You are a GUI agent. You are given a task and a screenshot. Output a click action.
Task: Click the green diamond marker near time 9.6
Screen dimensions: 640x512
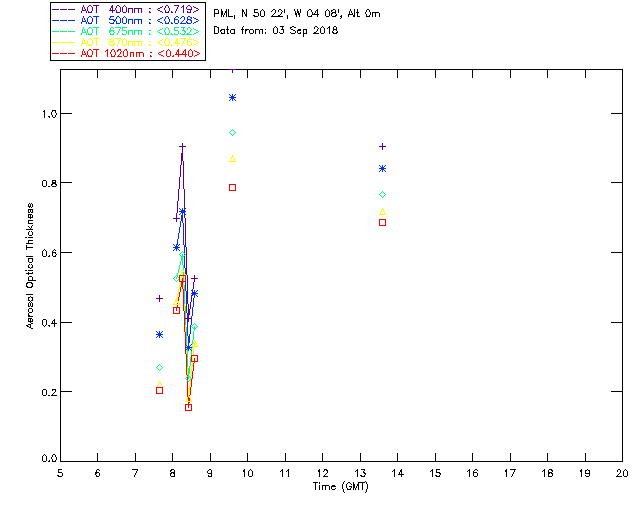pos(233,133)
